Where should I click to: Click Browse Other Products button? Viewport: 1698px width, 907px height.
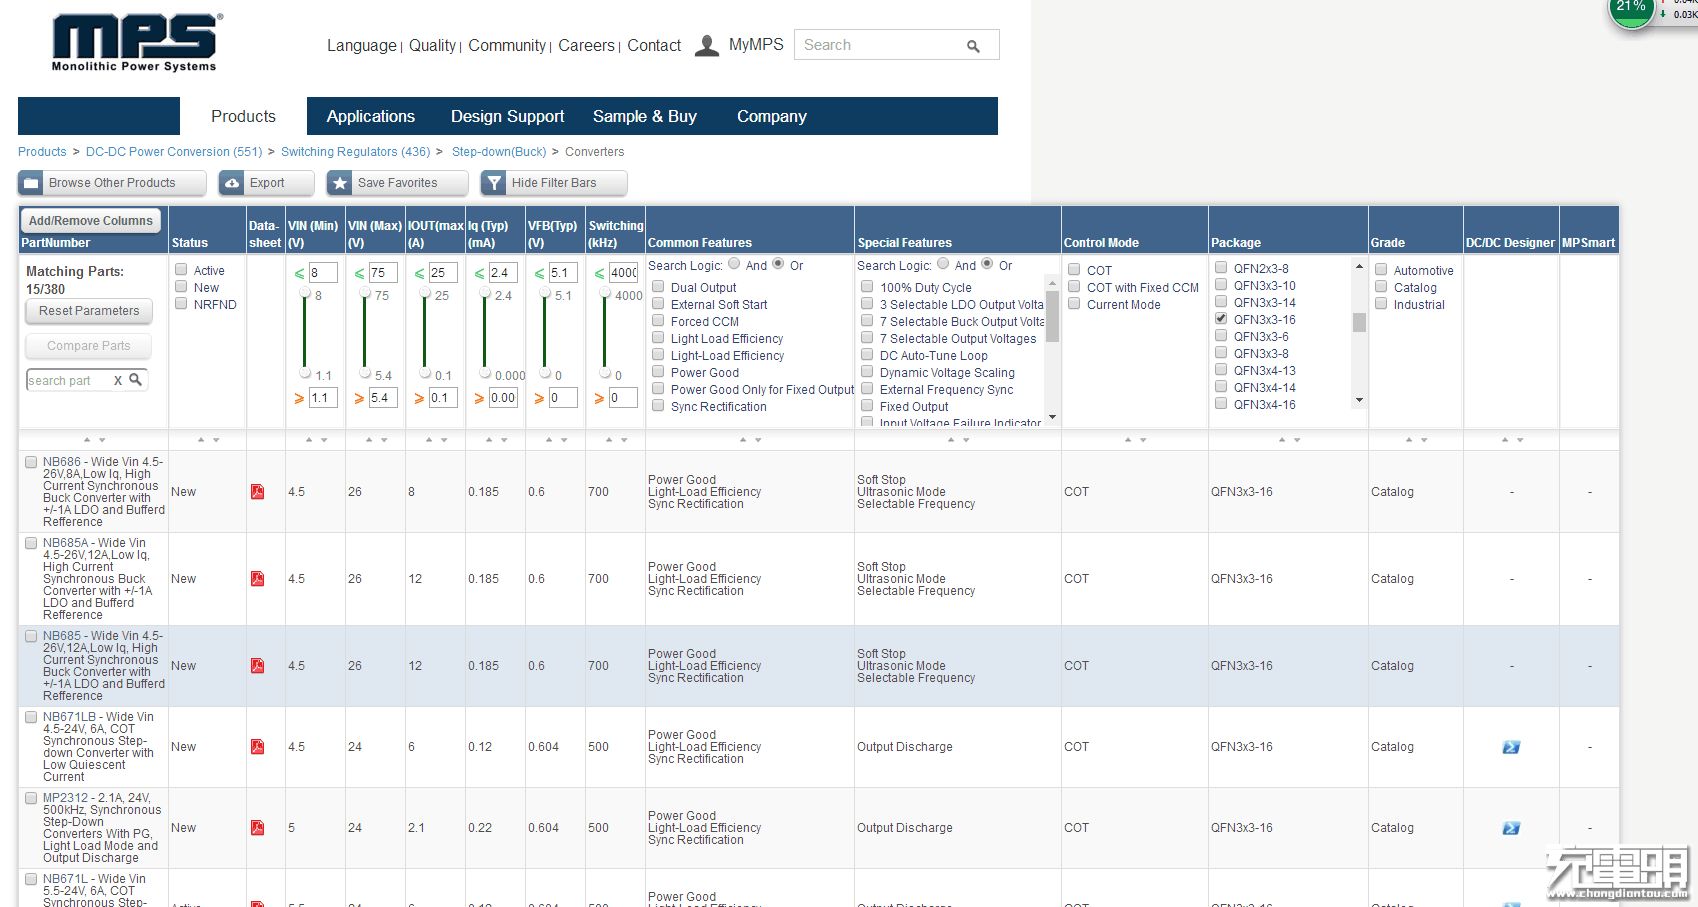click(x=112, y=183)
